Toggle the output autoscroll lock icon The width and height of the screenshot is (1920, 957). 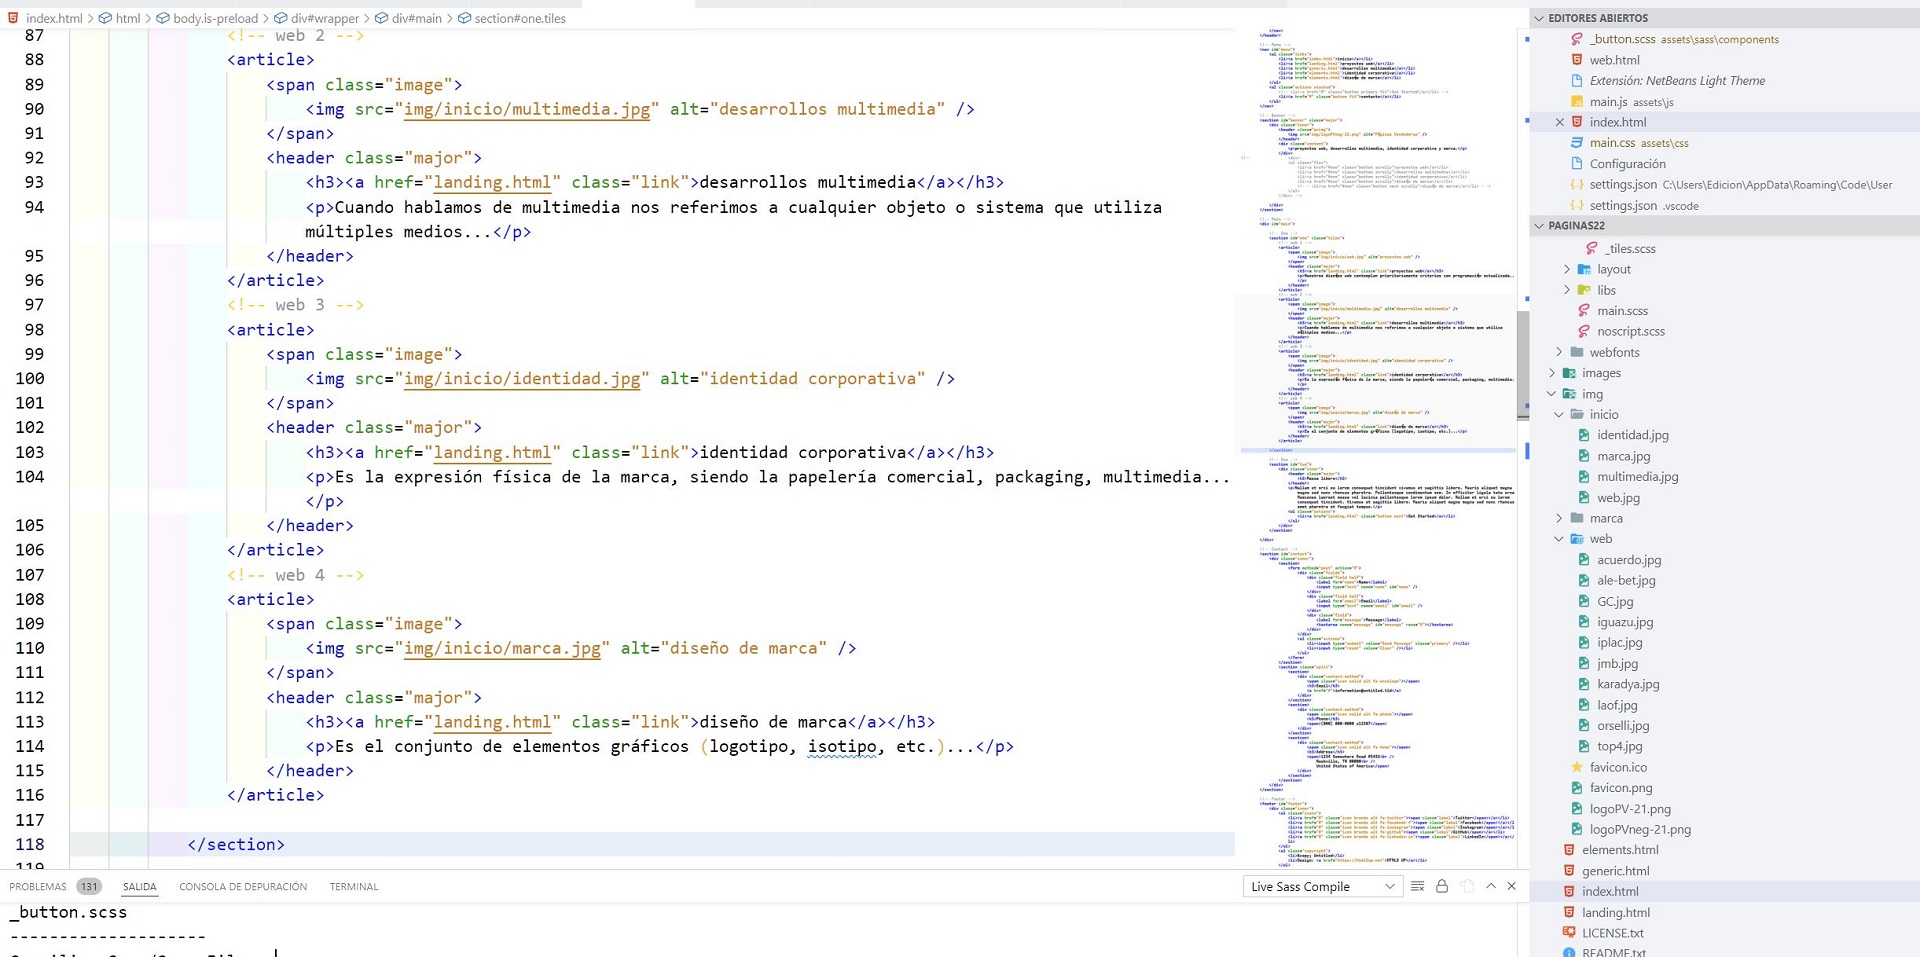pos(1442,886)
